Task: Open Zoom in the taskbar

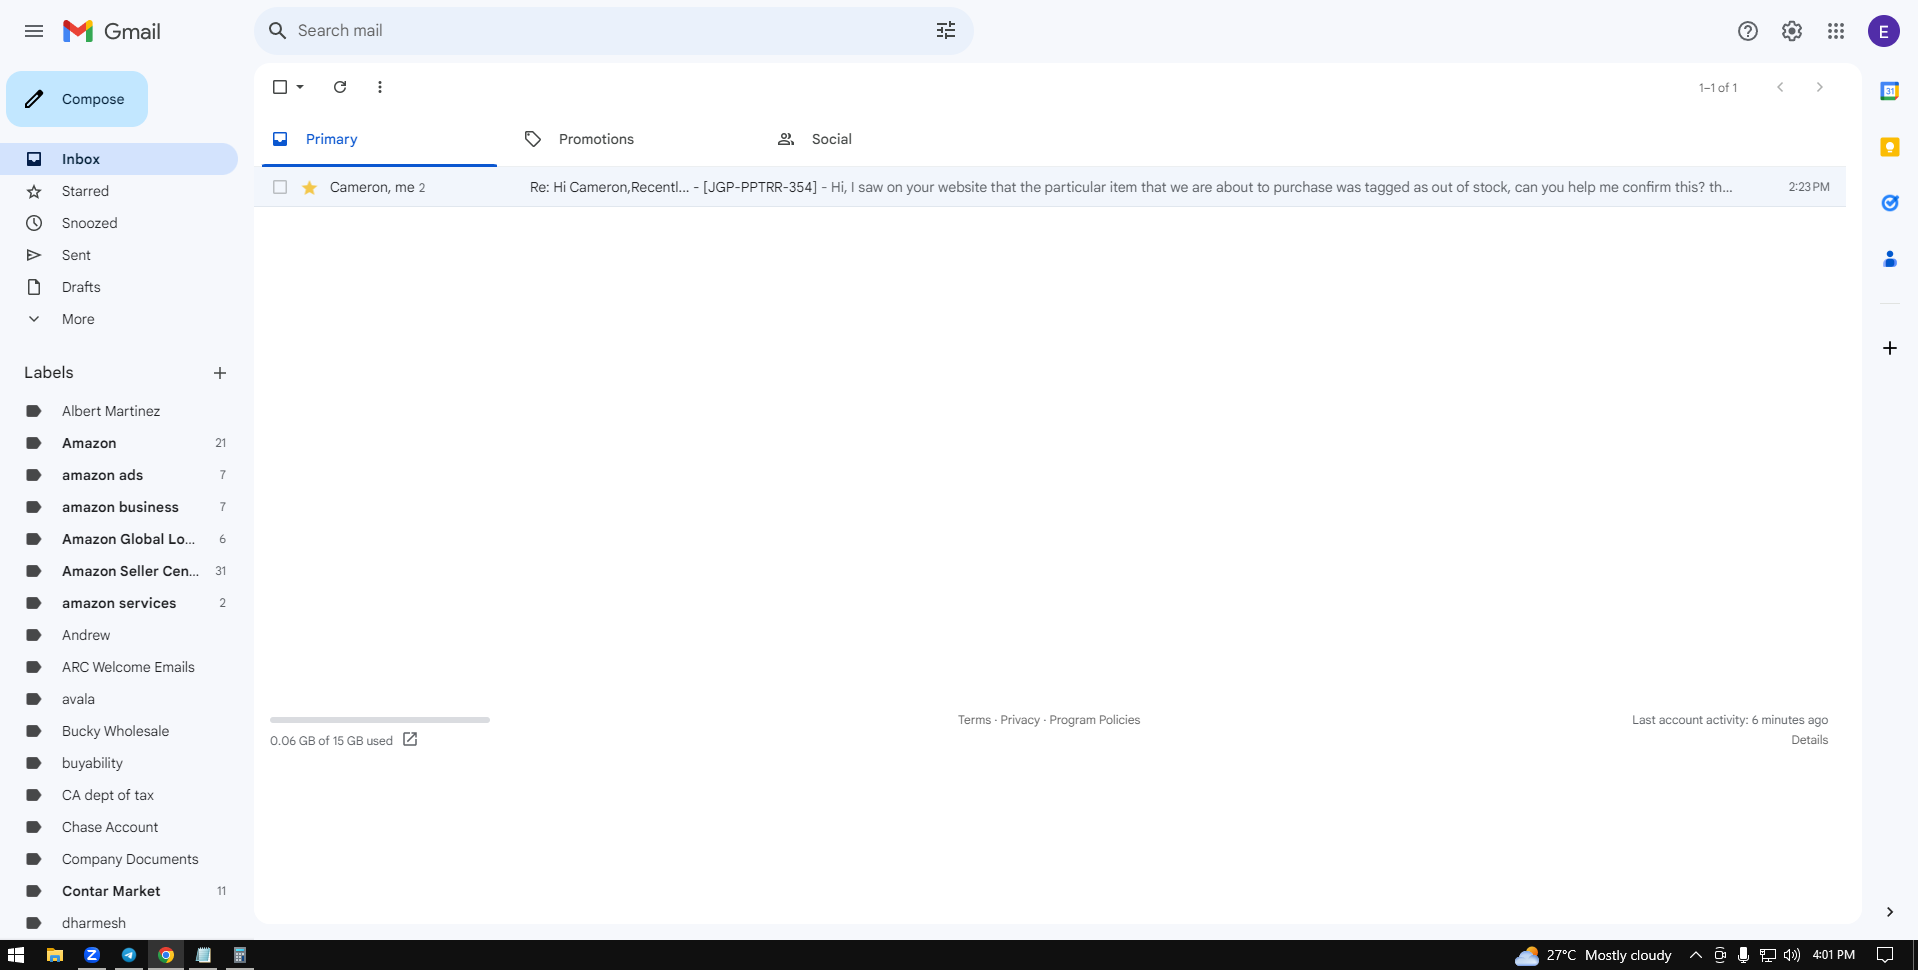Action: pos(92,955)
